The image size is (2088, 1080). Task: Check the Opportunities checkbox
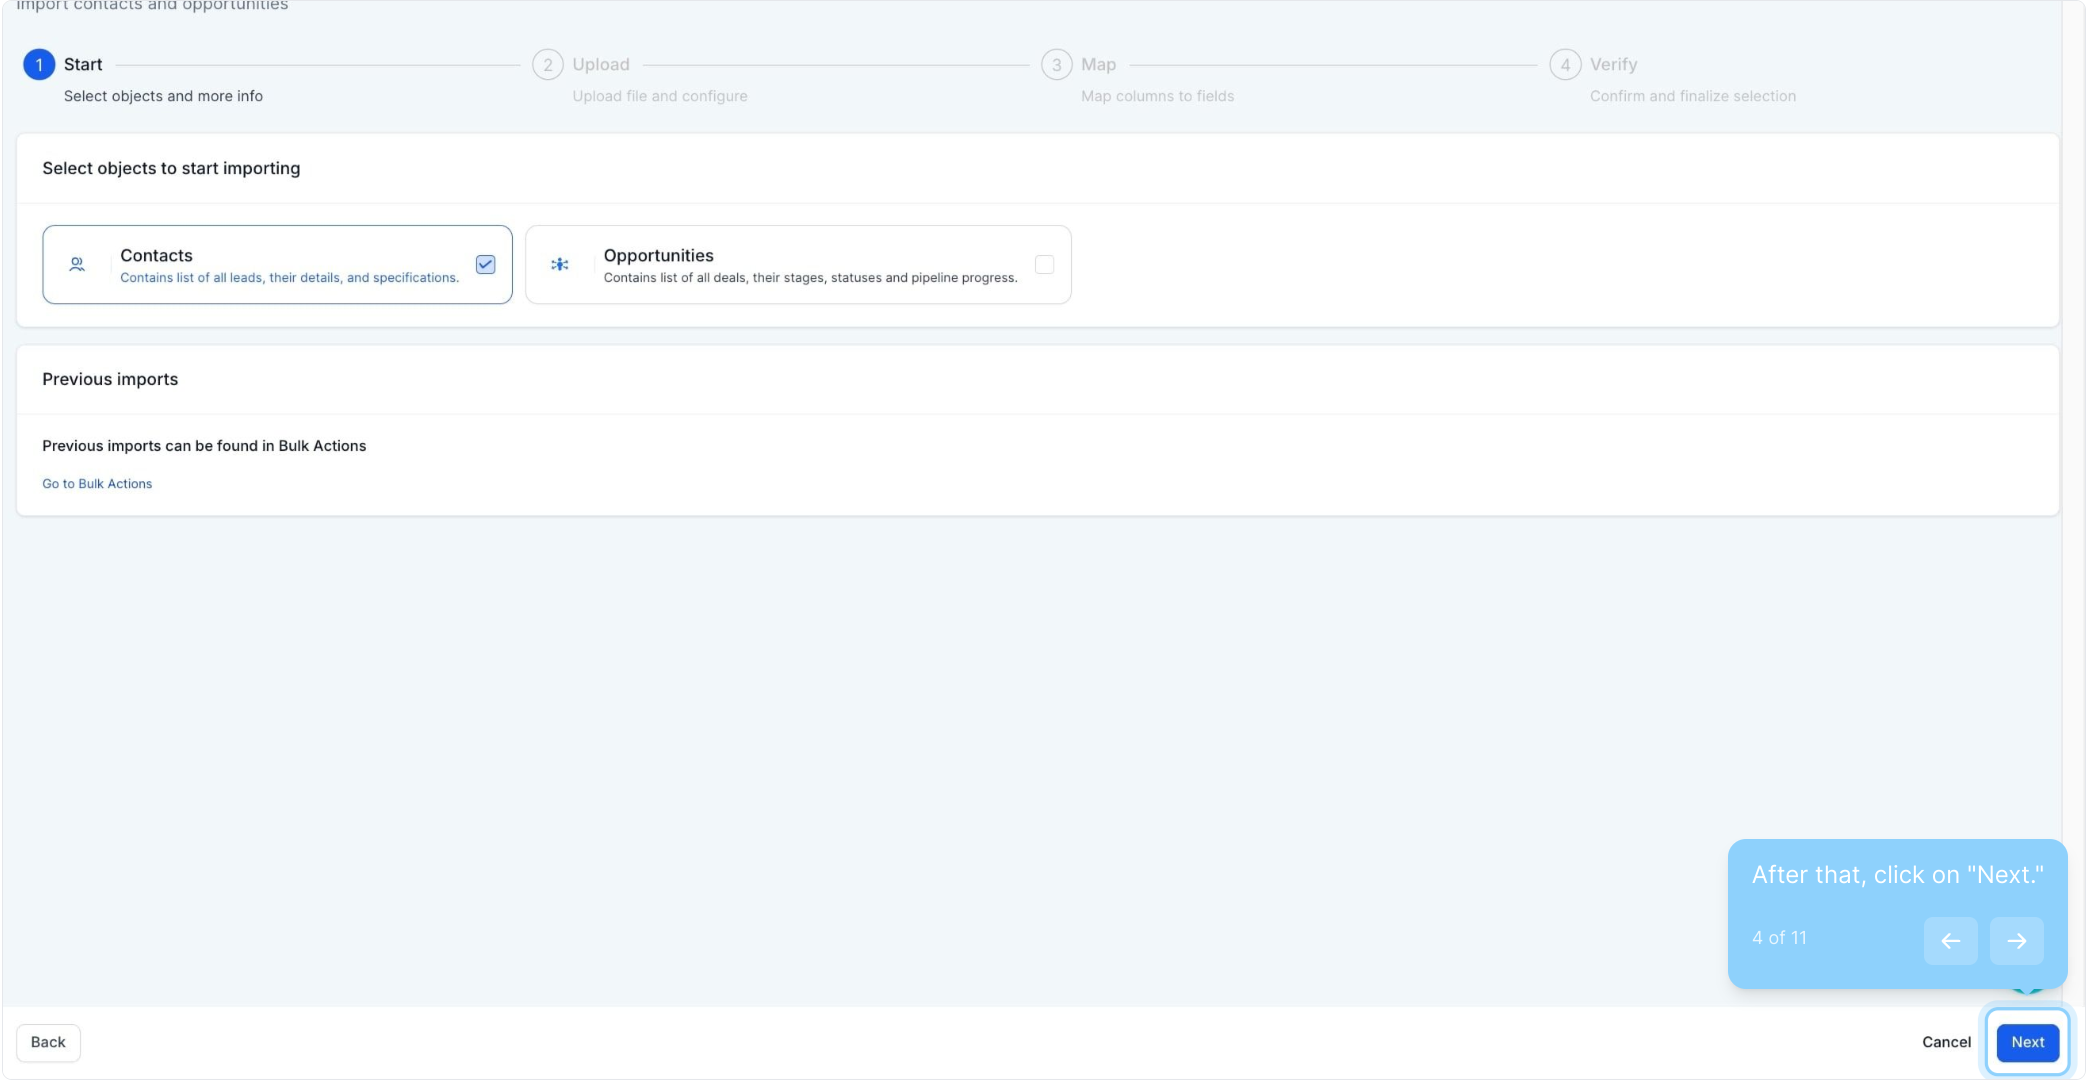[1044, 265]
